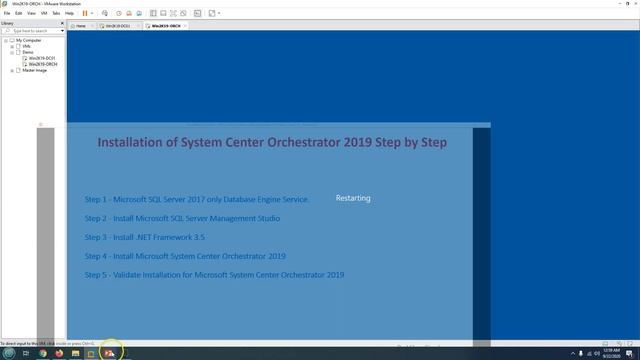Switch to the Win2K19-DC01 tab

[118, 26]
